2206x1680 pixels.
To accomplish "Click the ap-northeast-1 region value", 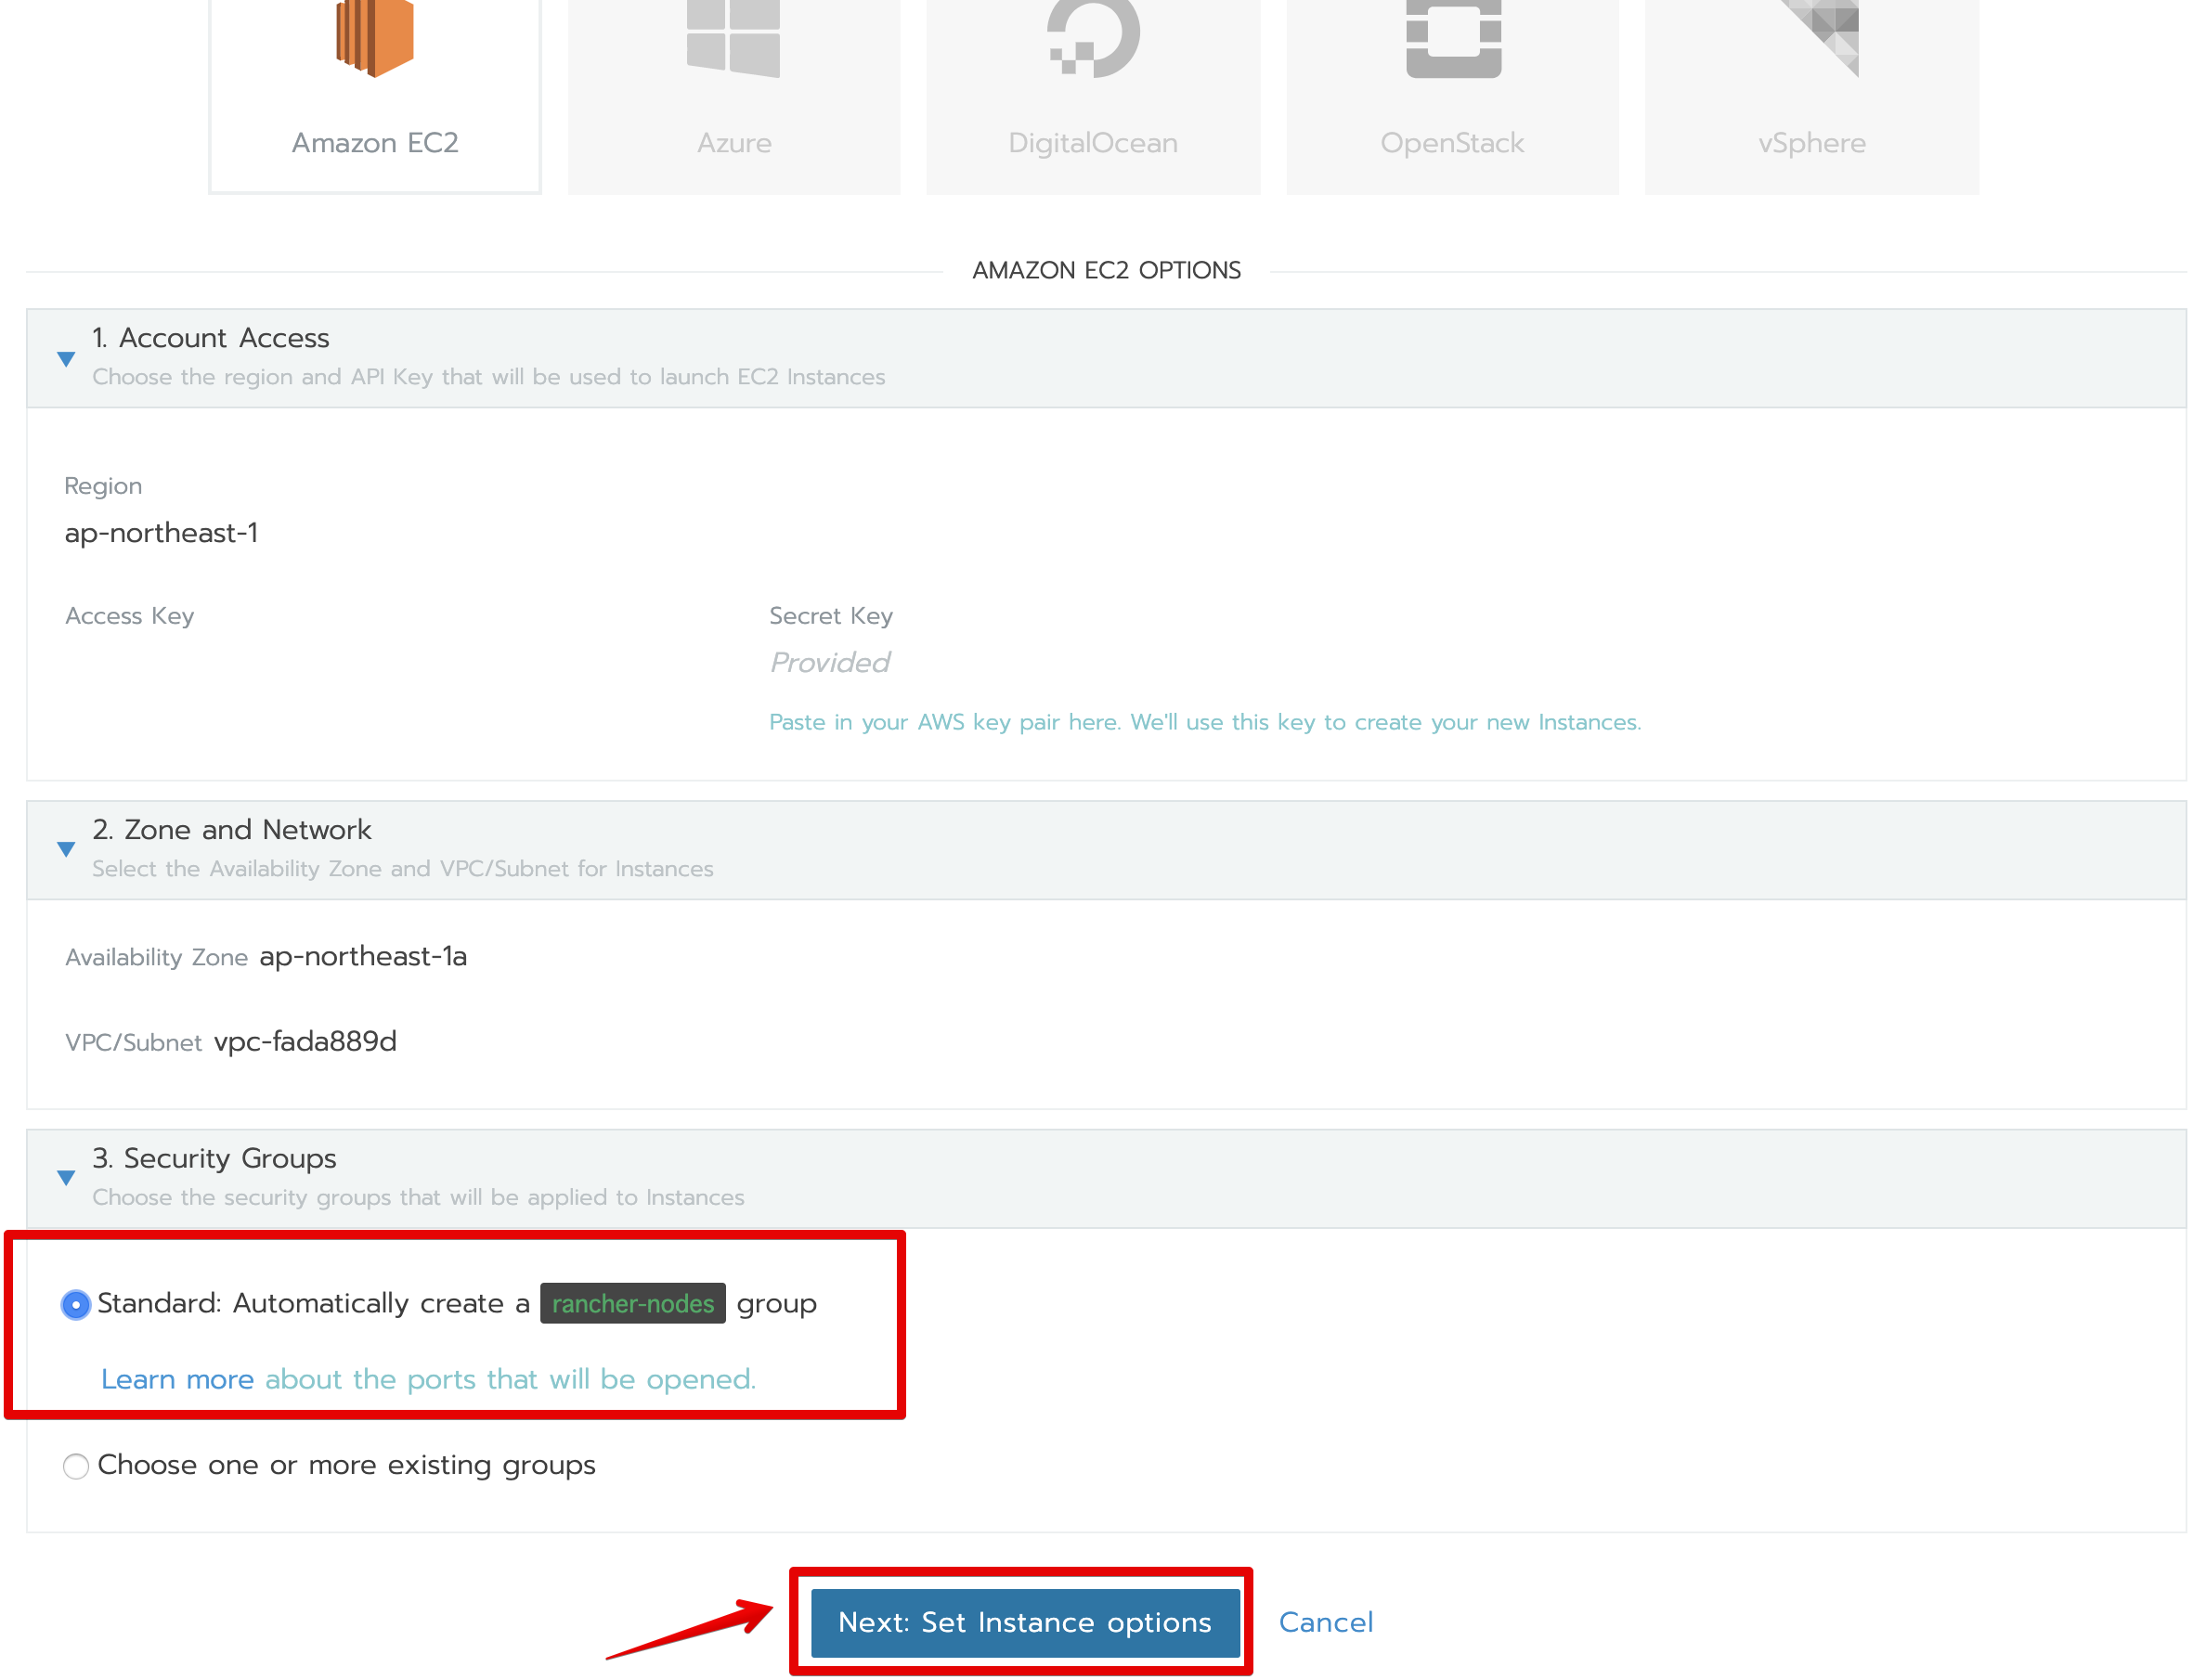I will click(x=161, y=532).
